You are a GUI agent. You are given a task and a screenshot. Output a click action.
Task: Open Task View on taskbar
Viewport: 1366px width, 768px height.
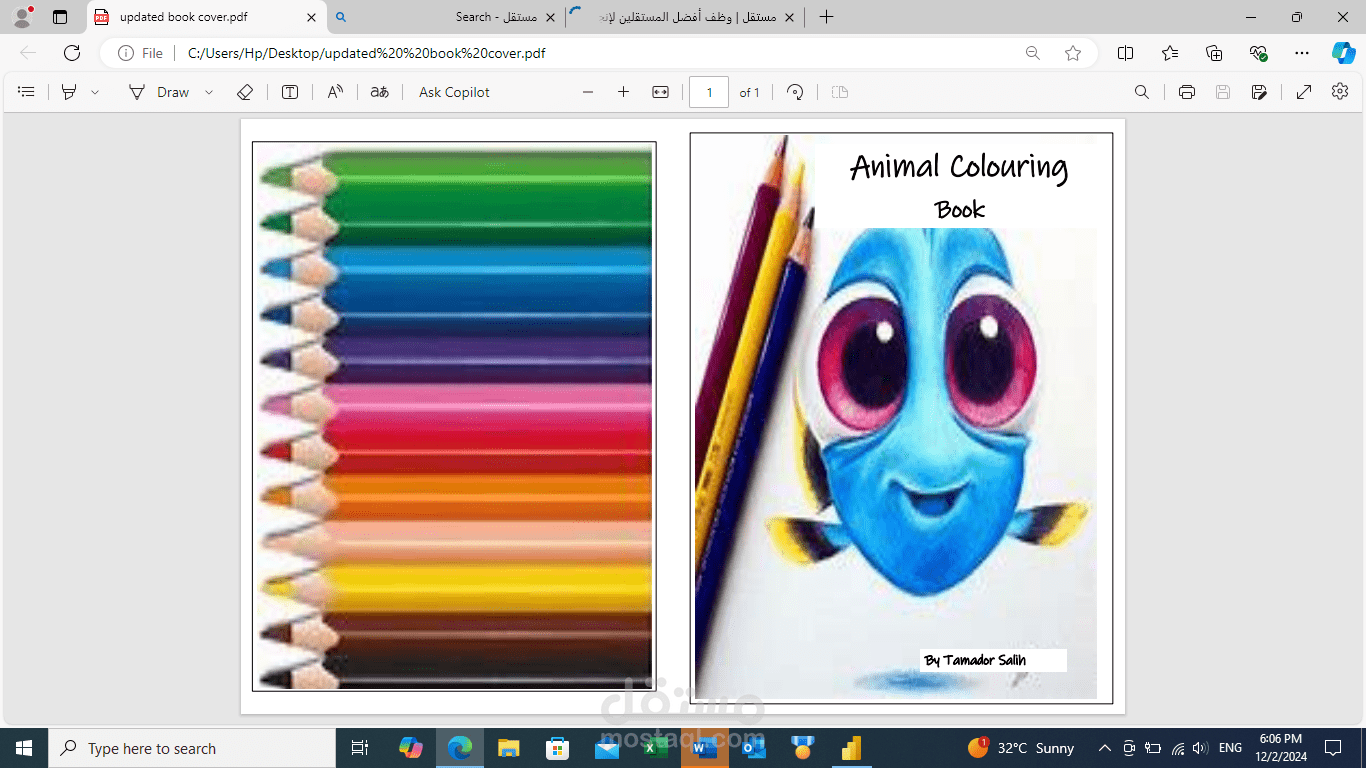coord(360,748)
